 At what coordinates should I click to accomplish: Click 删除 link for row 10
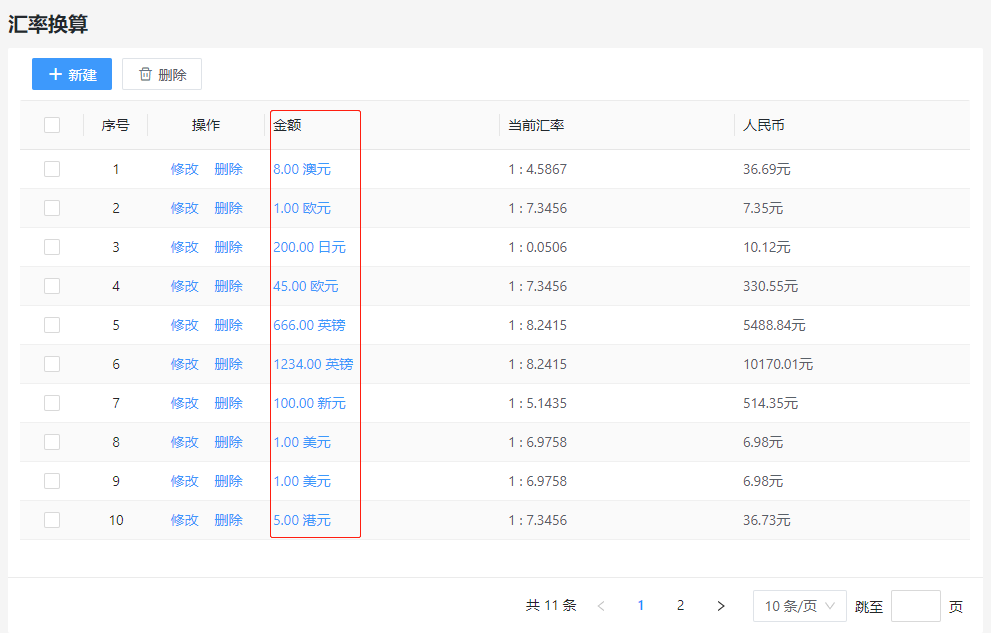(228, 520)
